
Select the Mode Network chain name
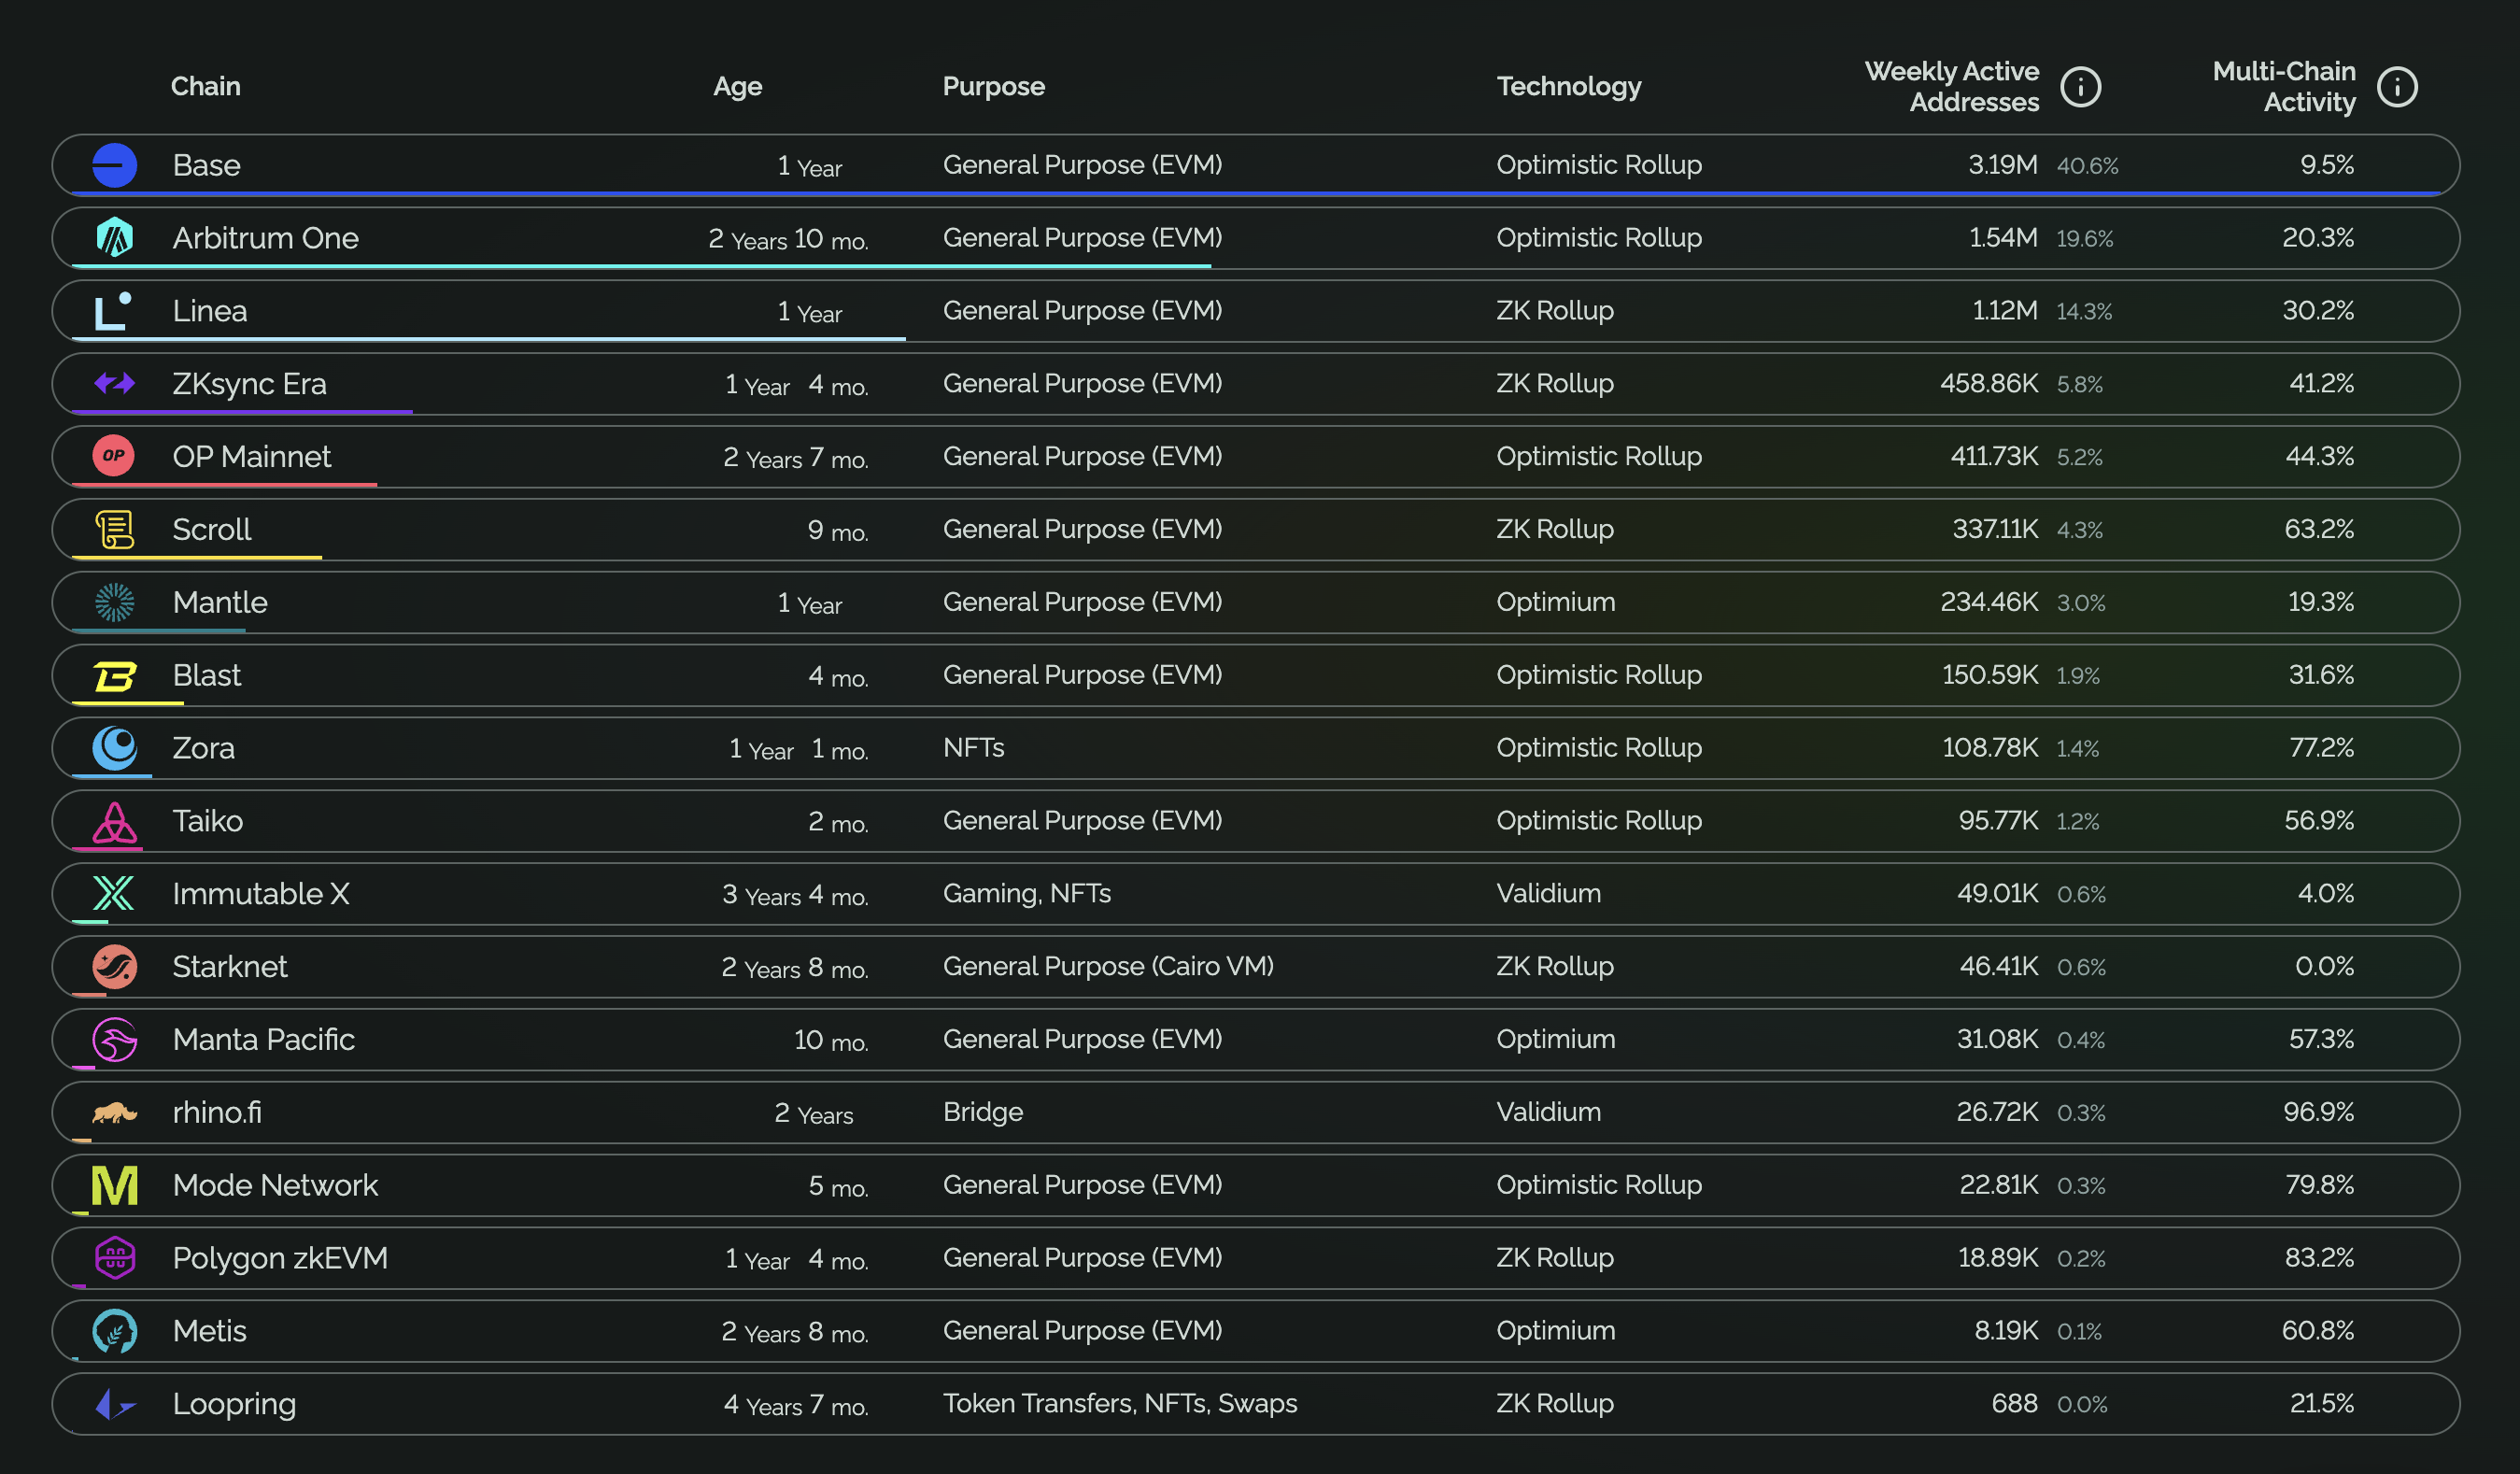(x=276, y=1185)
